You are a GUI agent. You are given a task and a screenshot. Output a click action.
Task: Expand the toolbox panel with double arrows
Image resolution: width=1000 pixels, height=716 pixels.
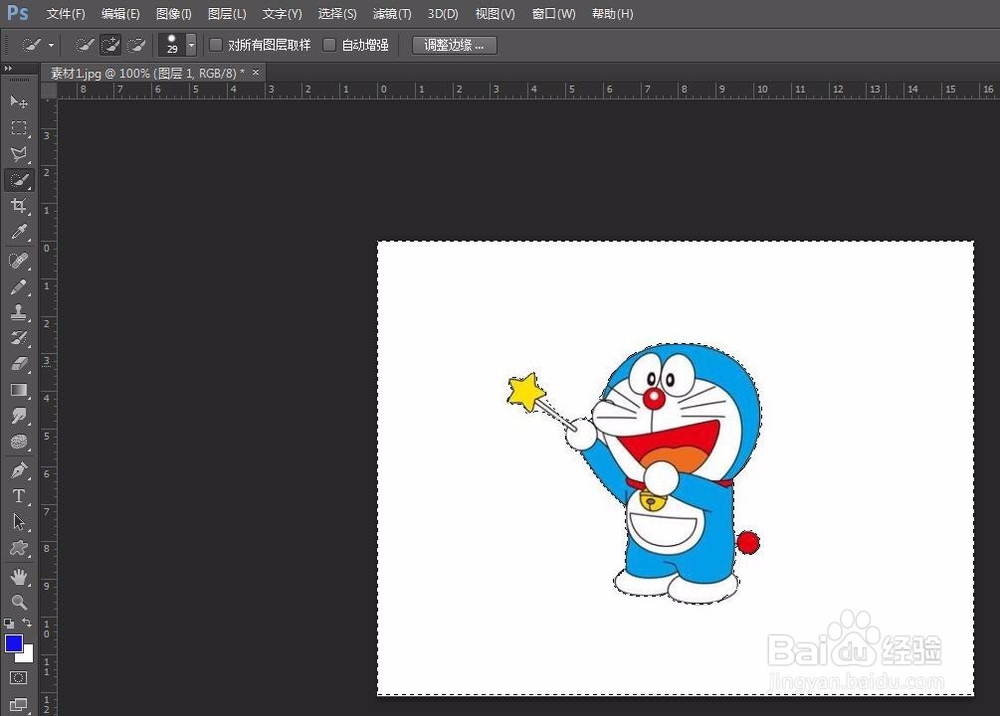(8, 68)
